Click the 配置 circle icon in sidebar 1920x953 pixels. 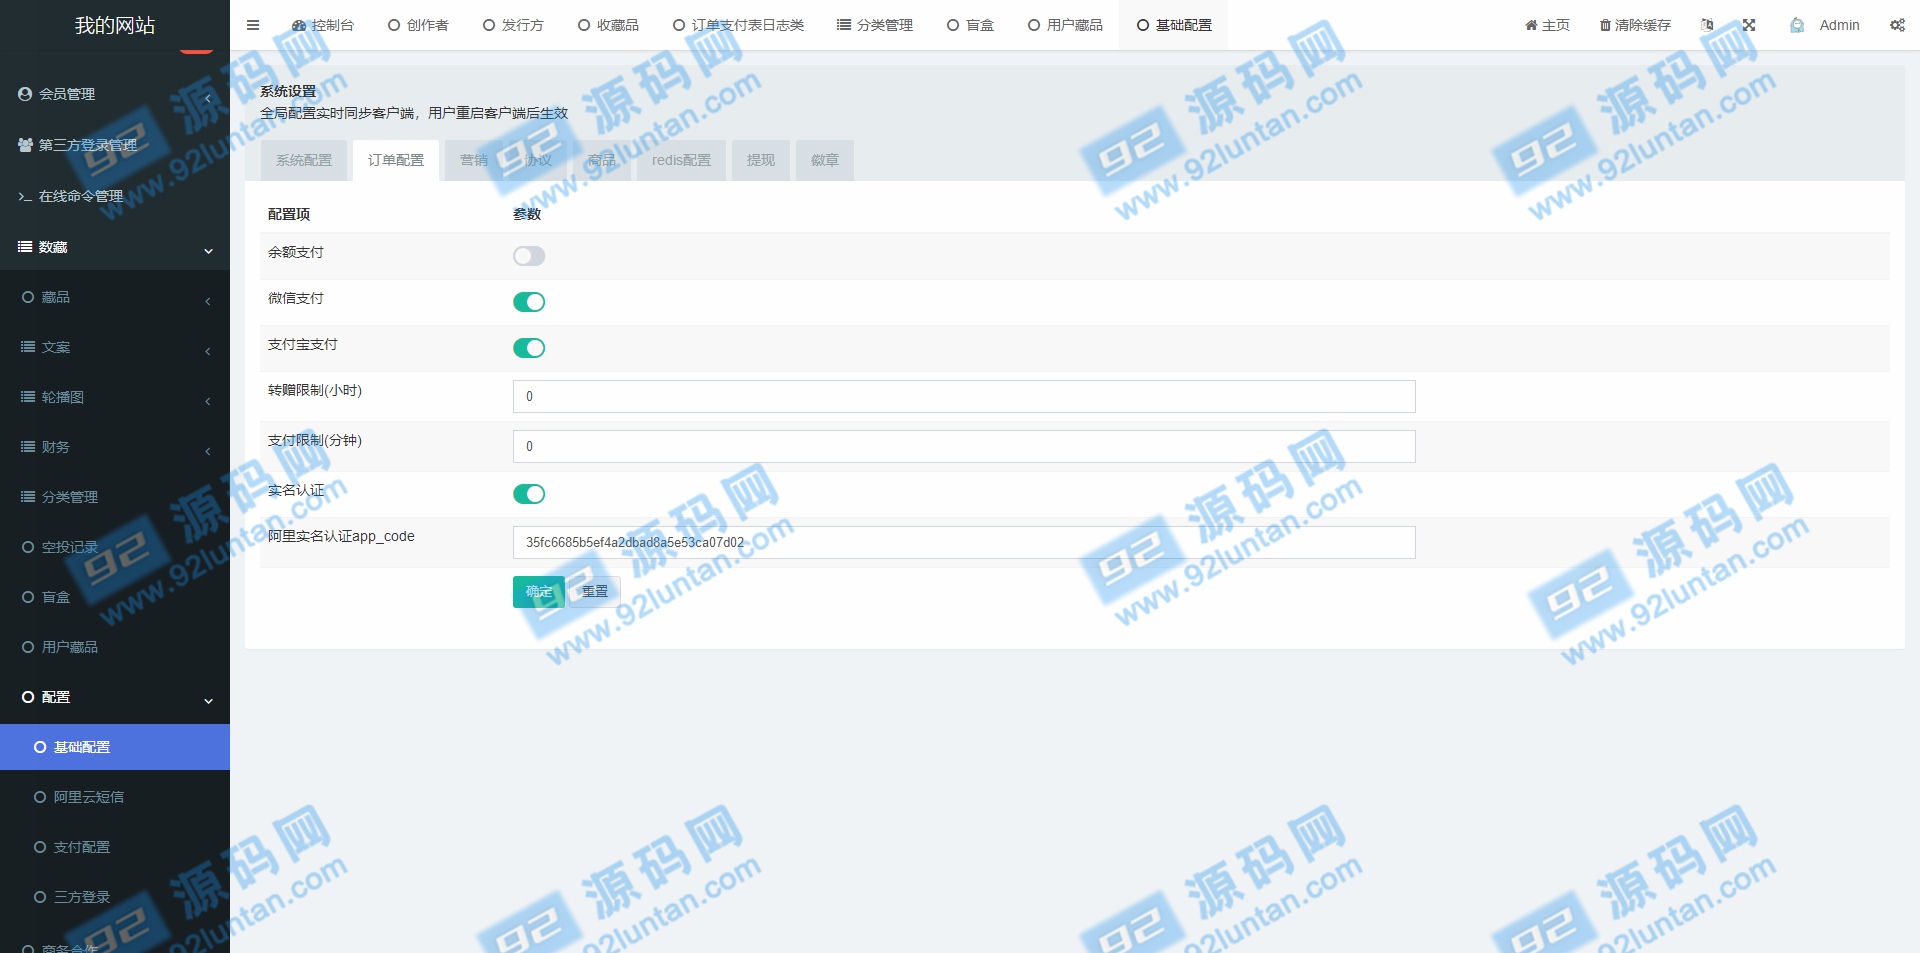point(28,697)
